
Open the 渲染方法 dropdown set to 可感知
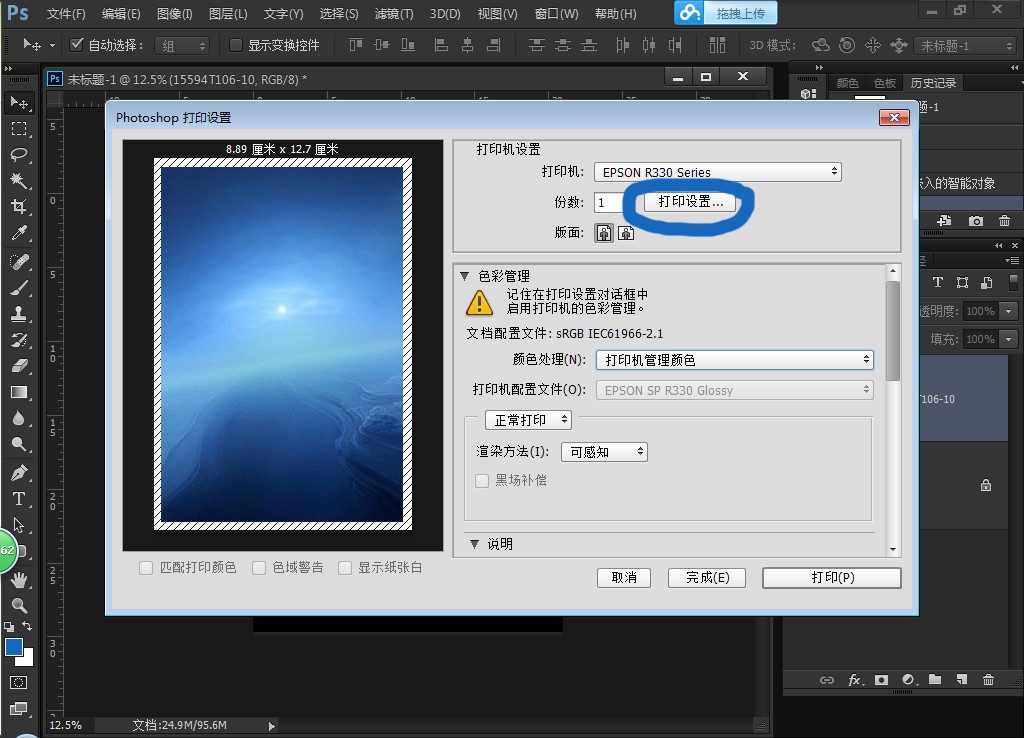[x=604, y=451]
